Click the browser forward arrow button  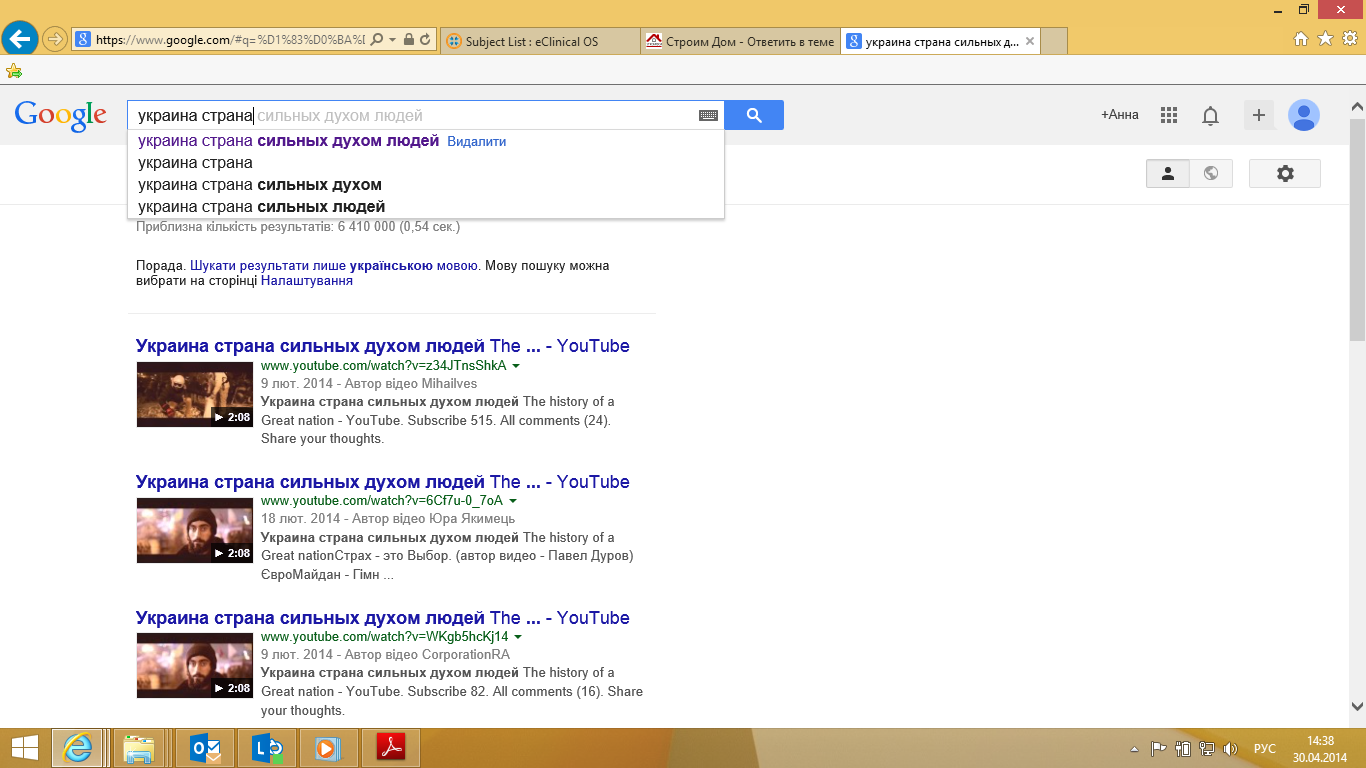[x=54, y=40]
